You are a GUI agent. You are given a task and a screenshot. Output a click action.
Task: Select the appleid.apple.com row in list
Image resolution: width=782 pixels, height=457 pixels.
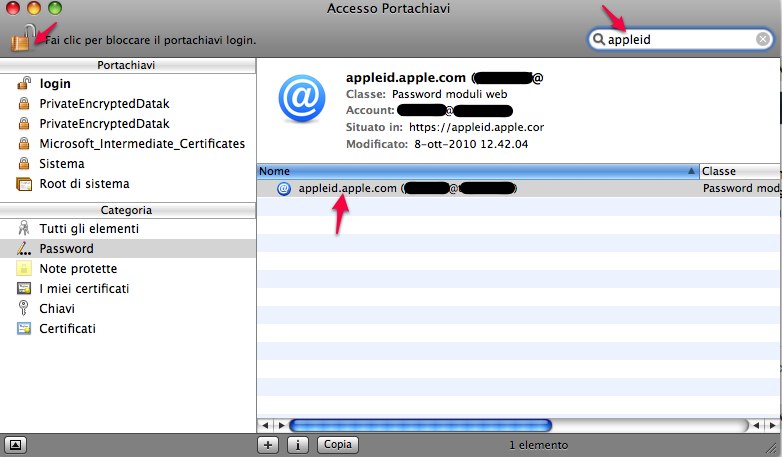click(x=519, y=188)
